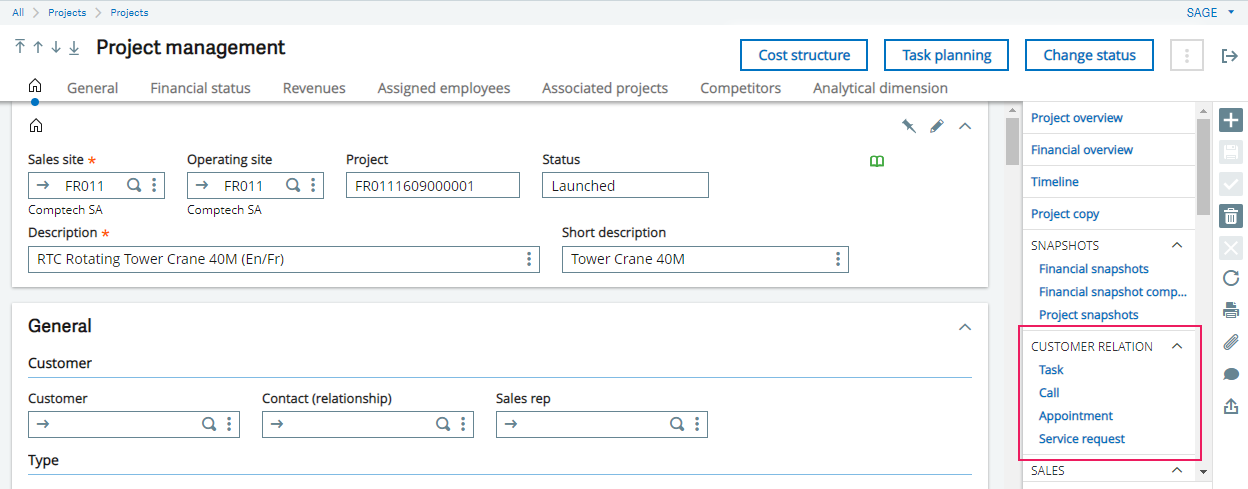Pin the header section
Image resolution: width=1248 pixels, height=489 pixels.
click(908, 126)
